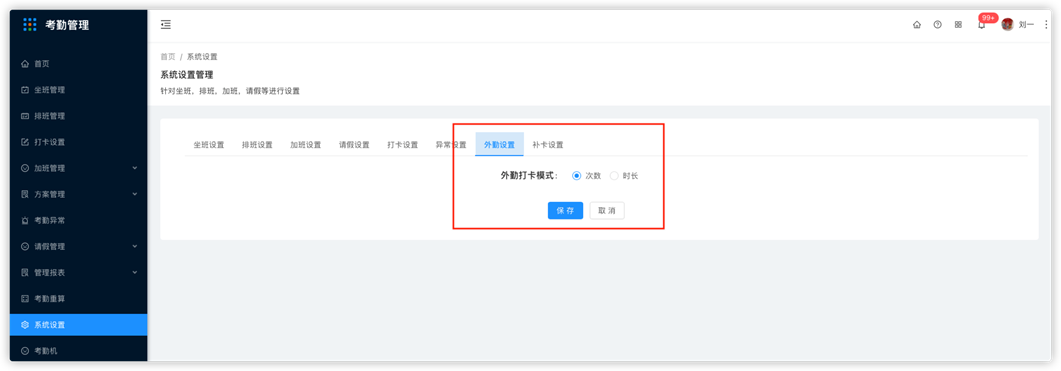This screenshot has height=371, width=1061.
Task: Open the vertical three-dots more menu
Action: coord(1046,24)
